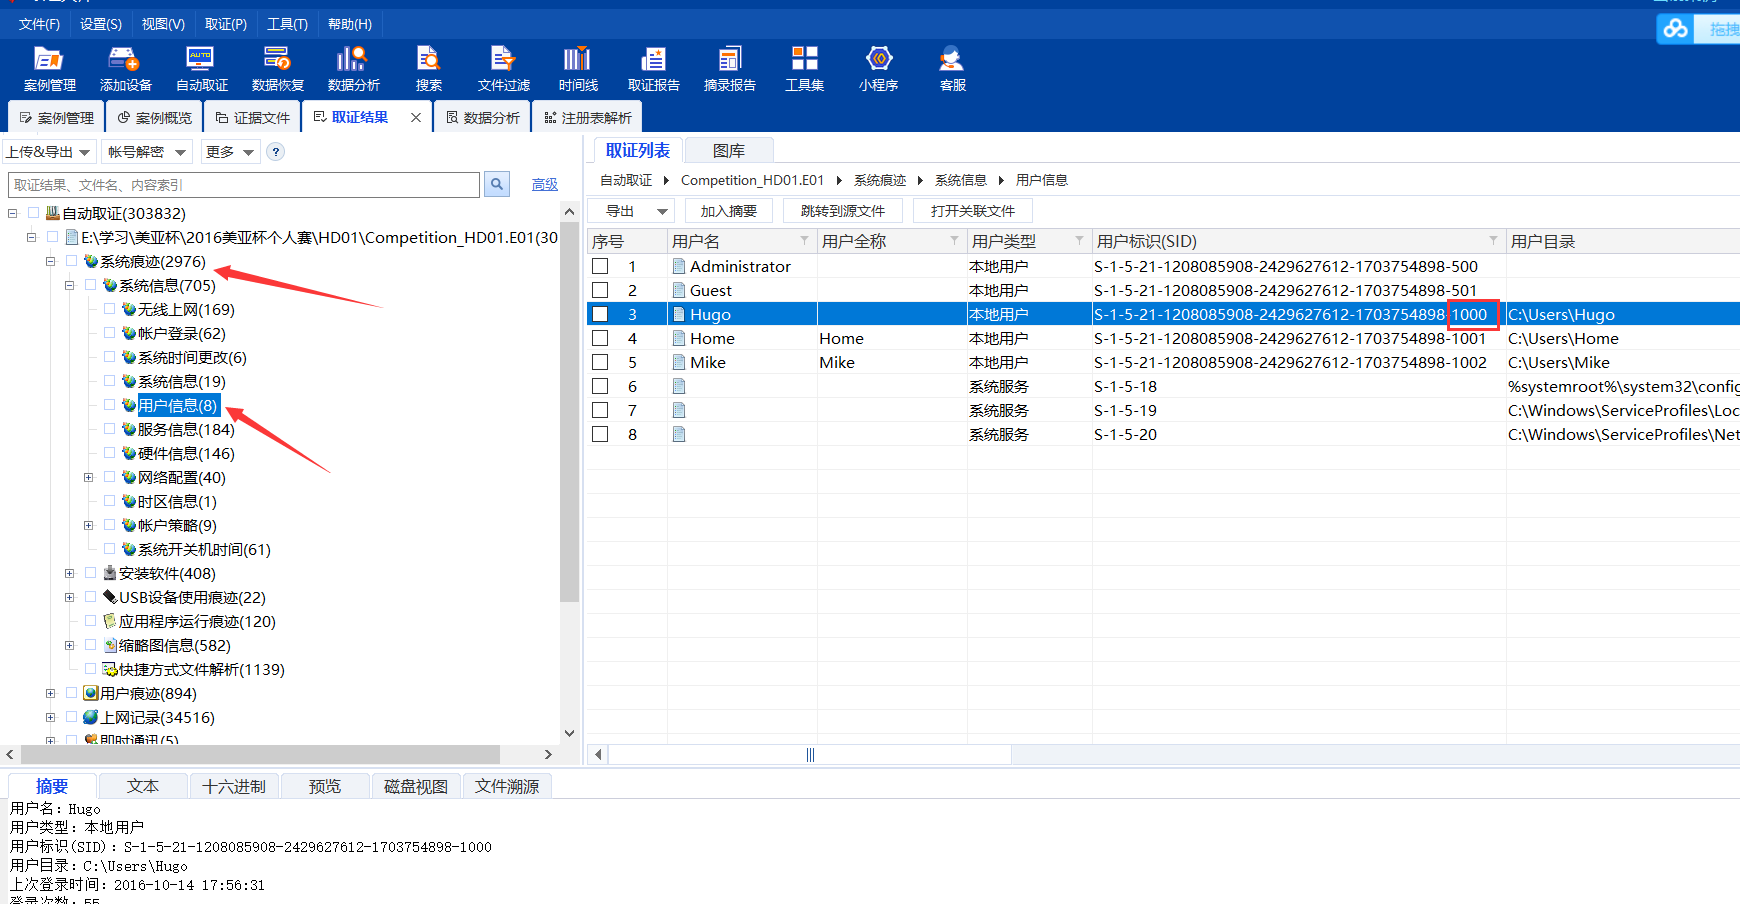Click the 用户标识(SID) column filter icon

point(1494,241)
